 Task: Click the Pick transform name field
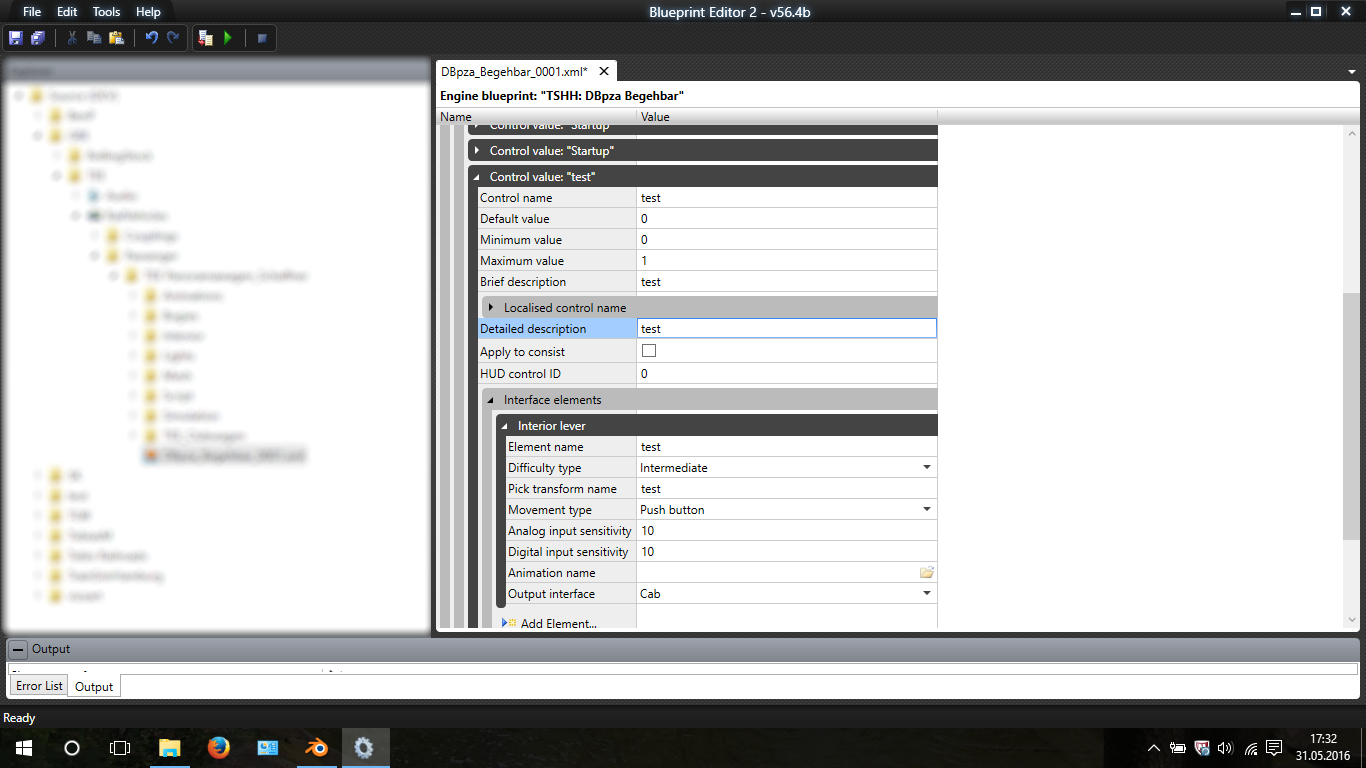point(787,489)
